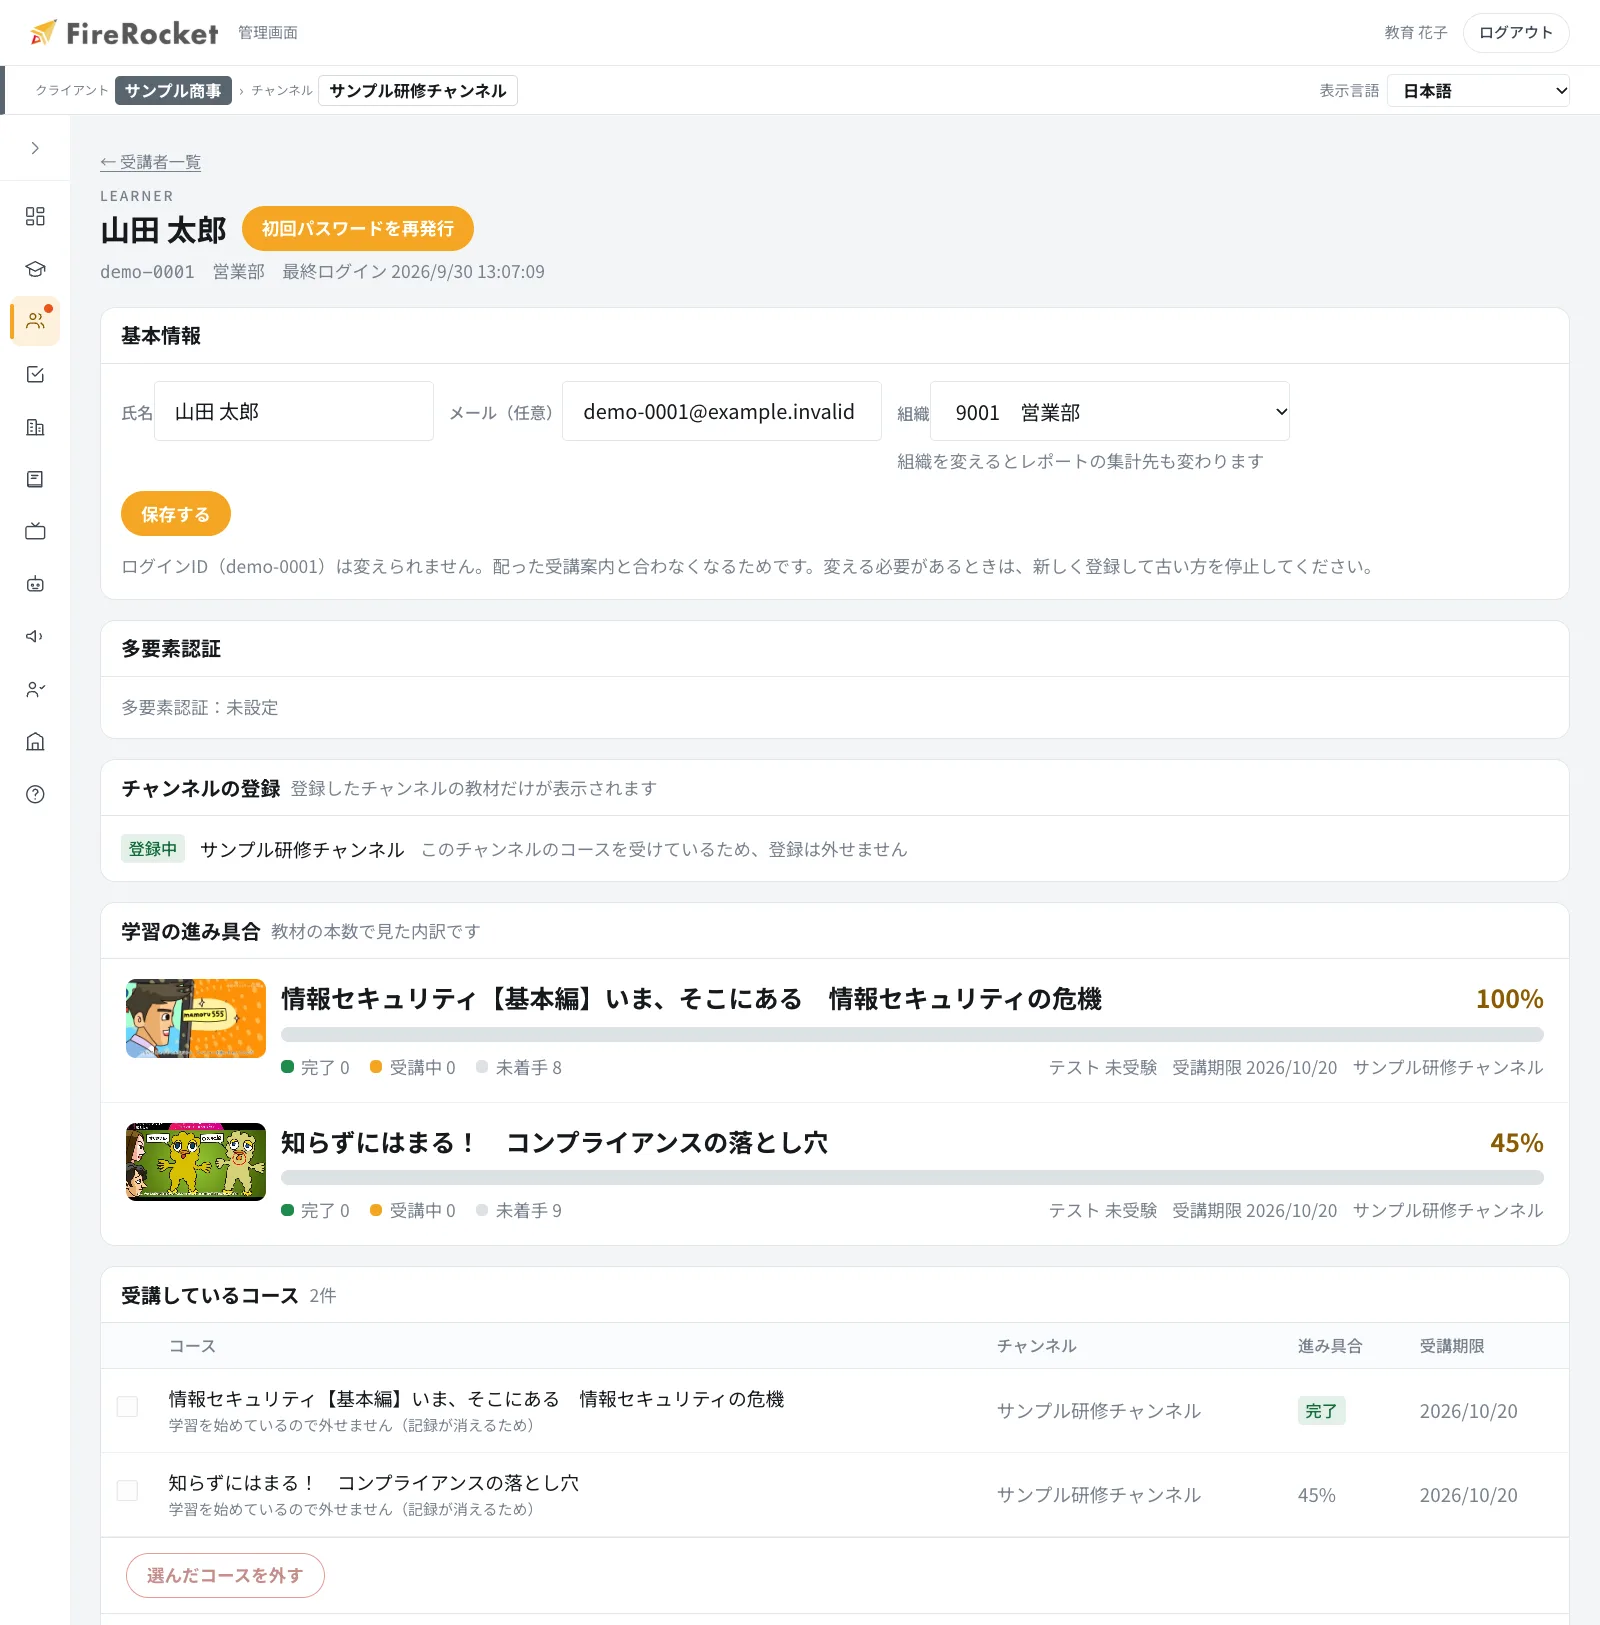Click the ログアウト button
This screenshot has height=1625, width=1600.
pos(1516,33)
